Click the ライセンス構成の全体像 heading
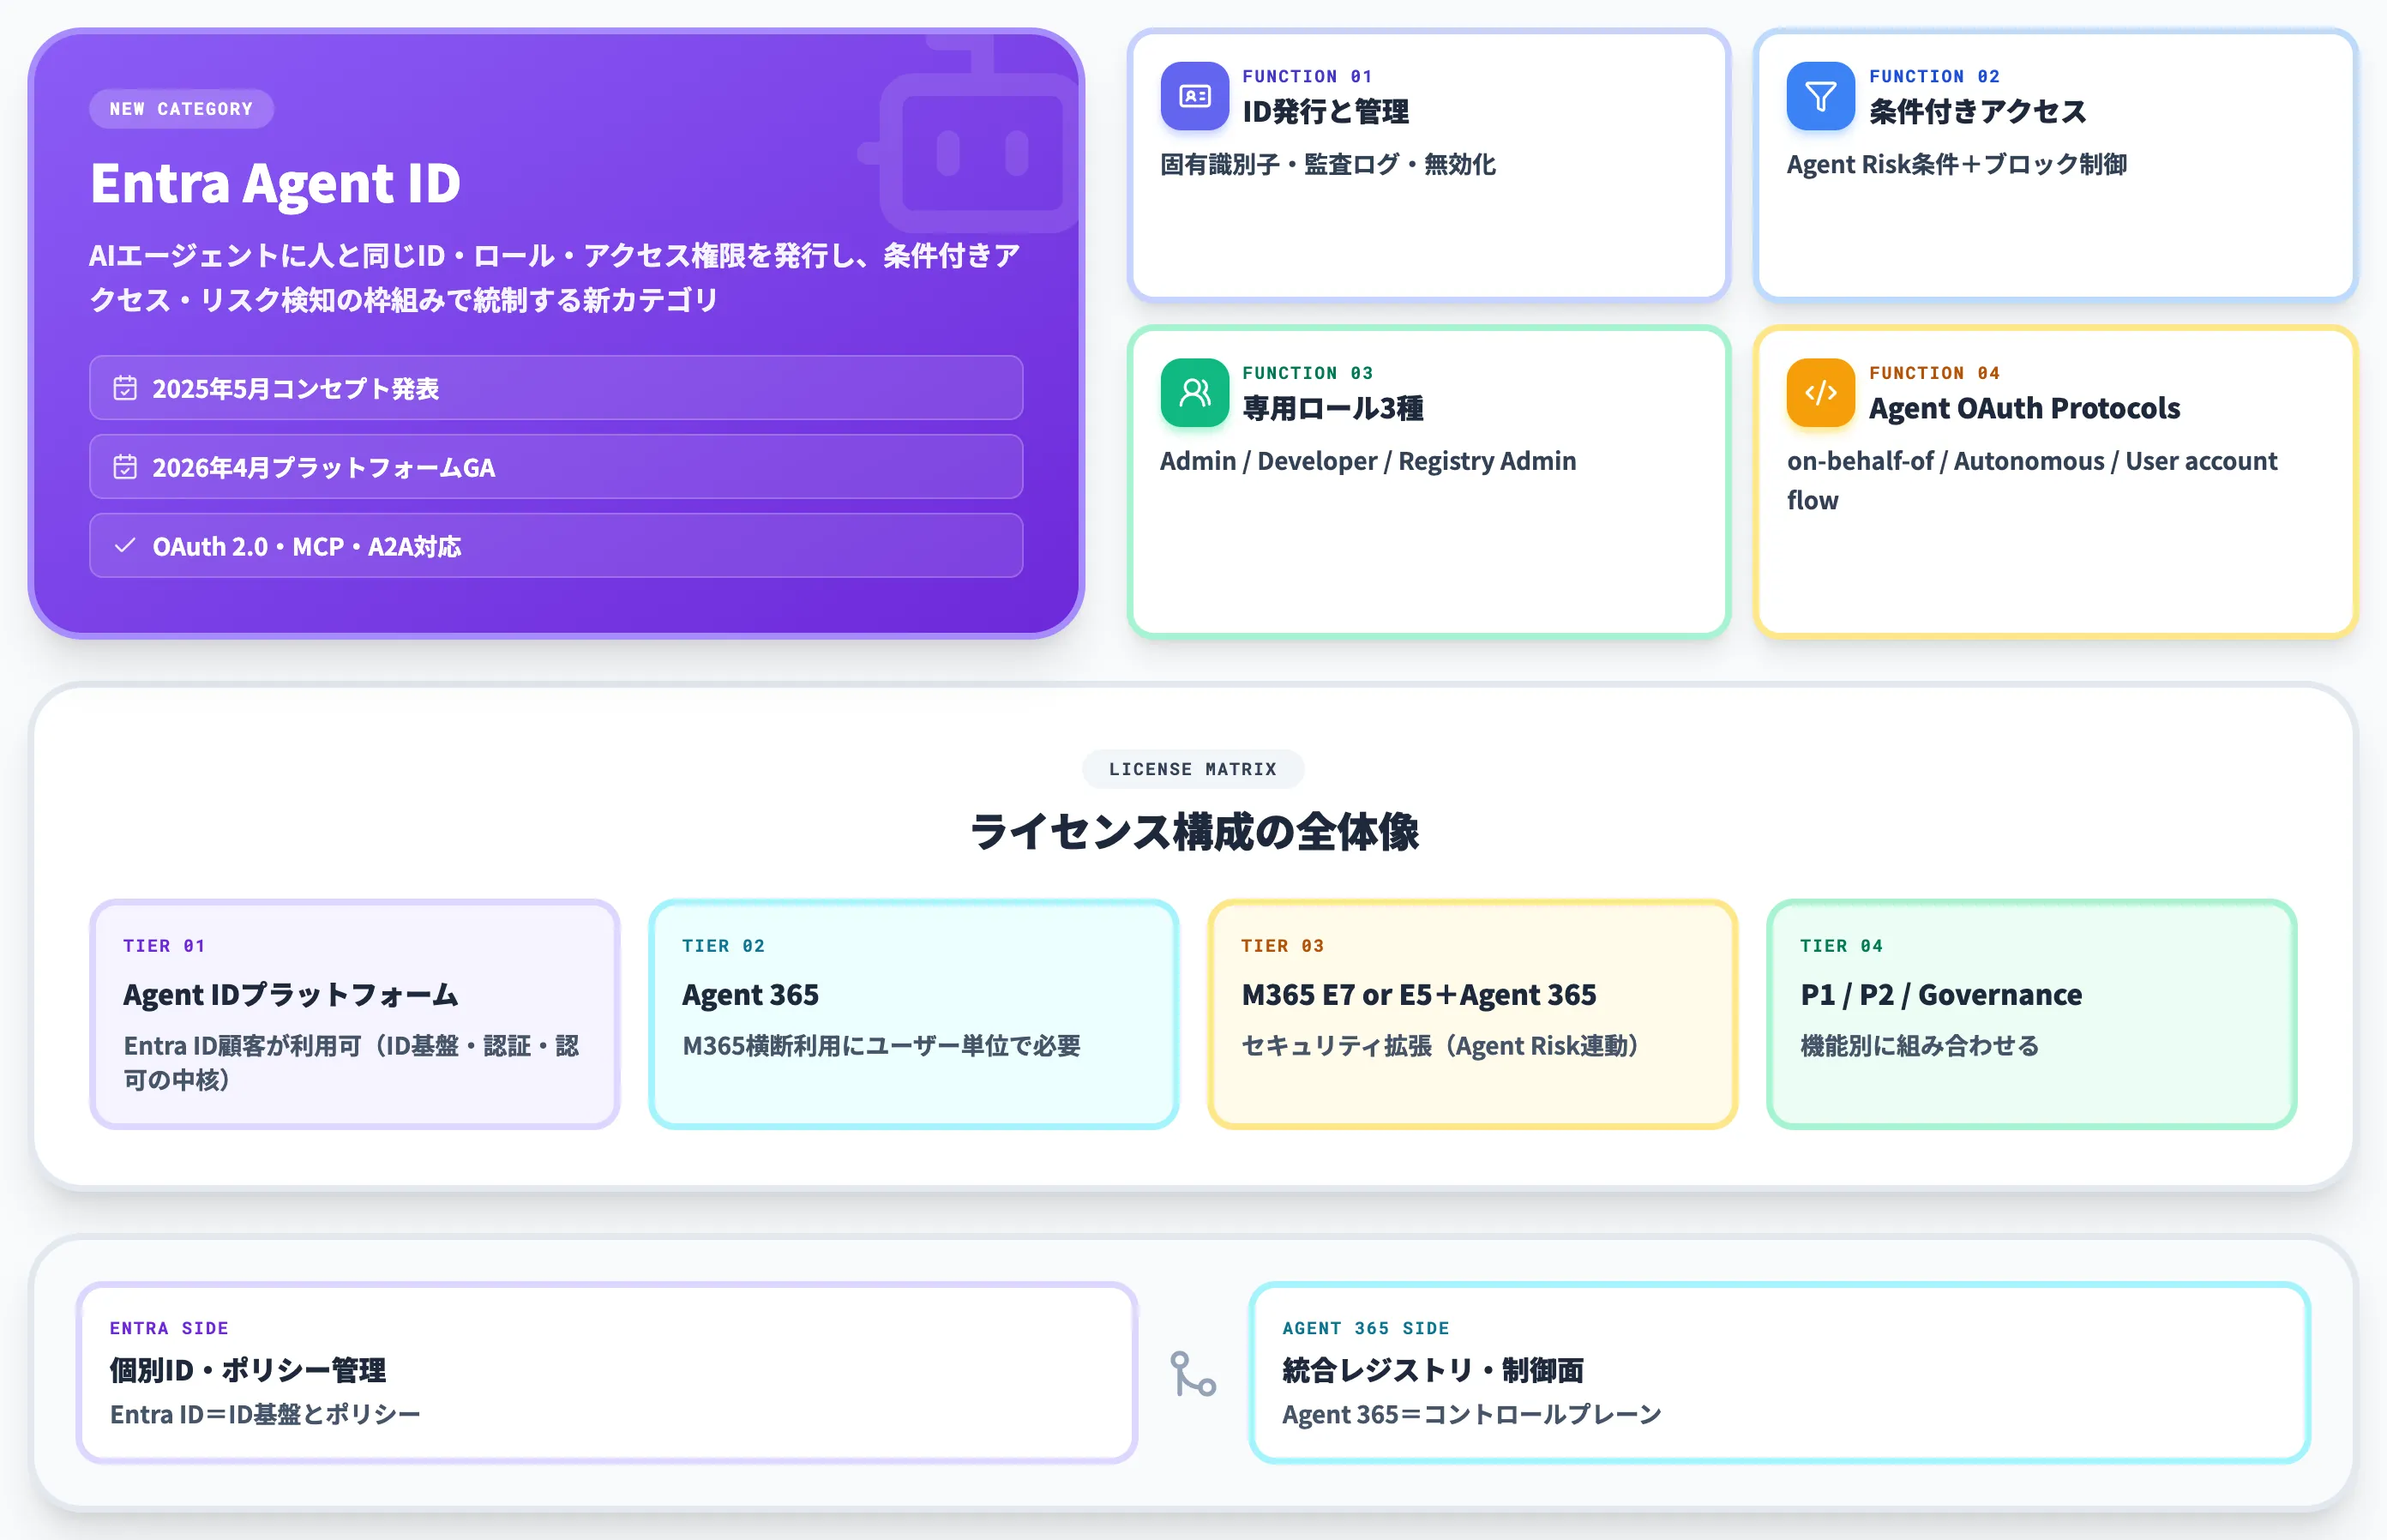The height and width of the screenshot is (1540, 2387). coord(1194,832)
